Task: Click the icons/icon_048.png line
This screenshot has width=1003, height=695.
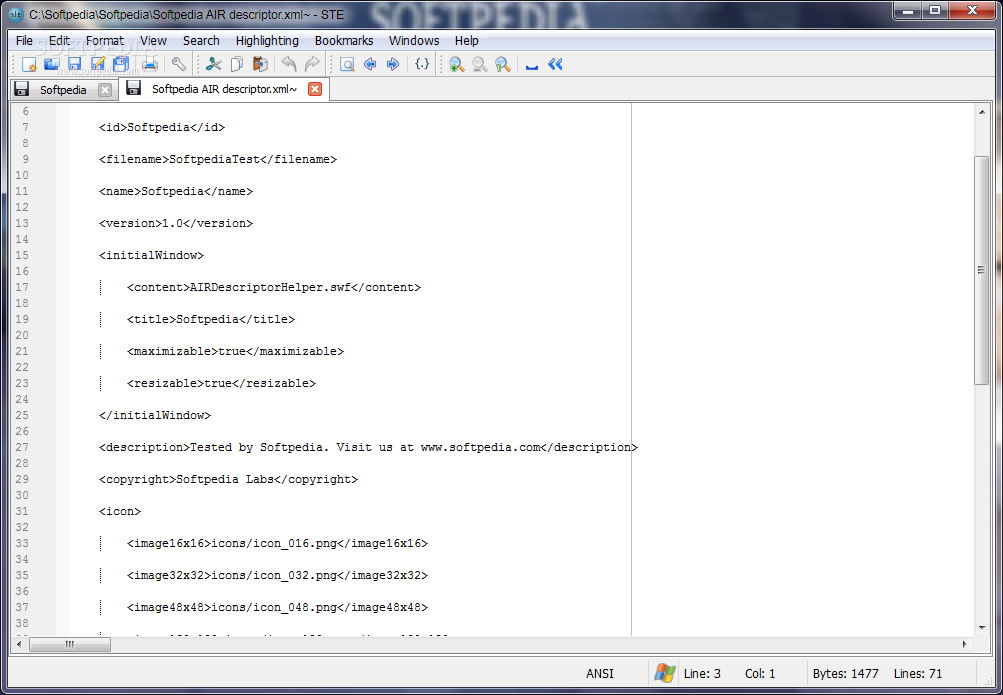Action: click(x=277, y=607)
